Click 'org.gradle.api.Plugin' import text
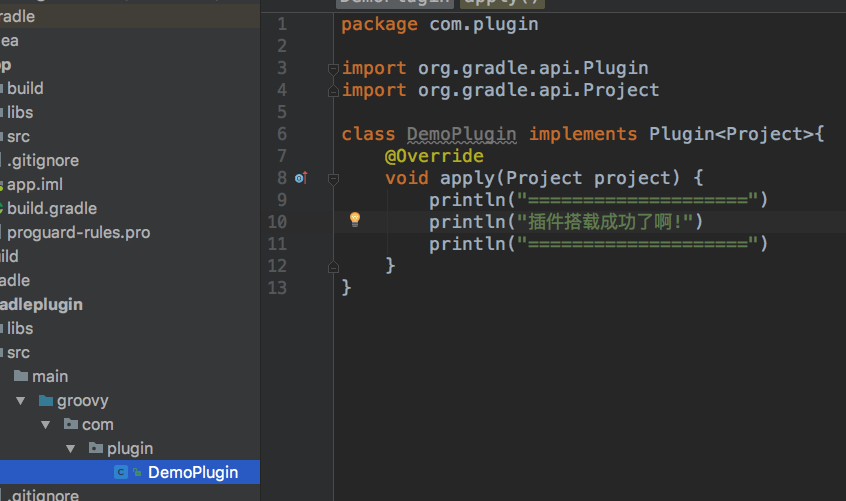This screenshot has height=501, width=846. [x=533, y=68]
